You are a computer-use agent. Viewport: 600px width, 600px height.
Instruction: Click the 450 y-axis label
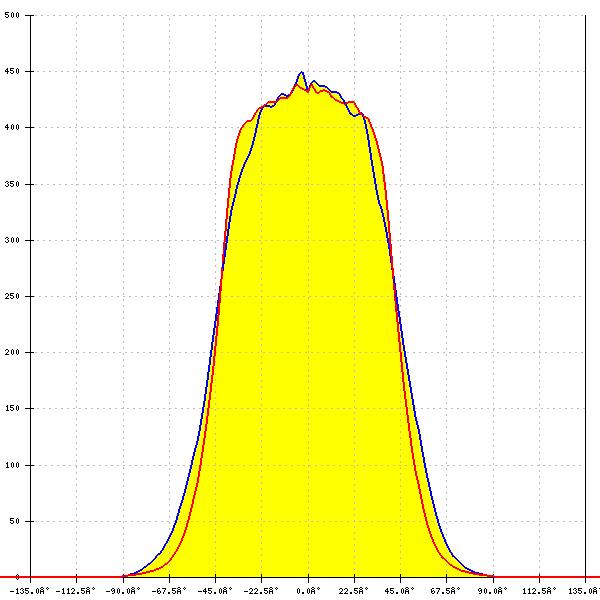coord(12,72)
